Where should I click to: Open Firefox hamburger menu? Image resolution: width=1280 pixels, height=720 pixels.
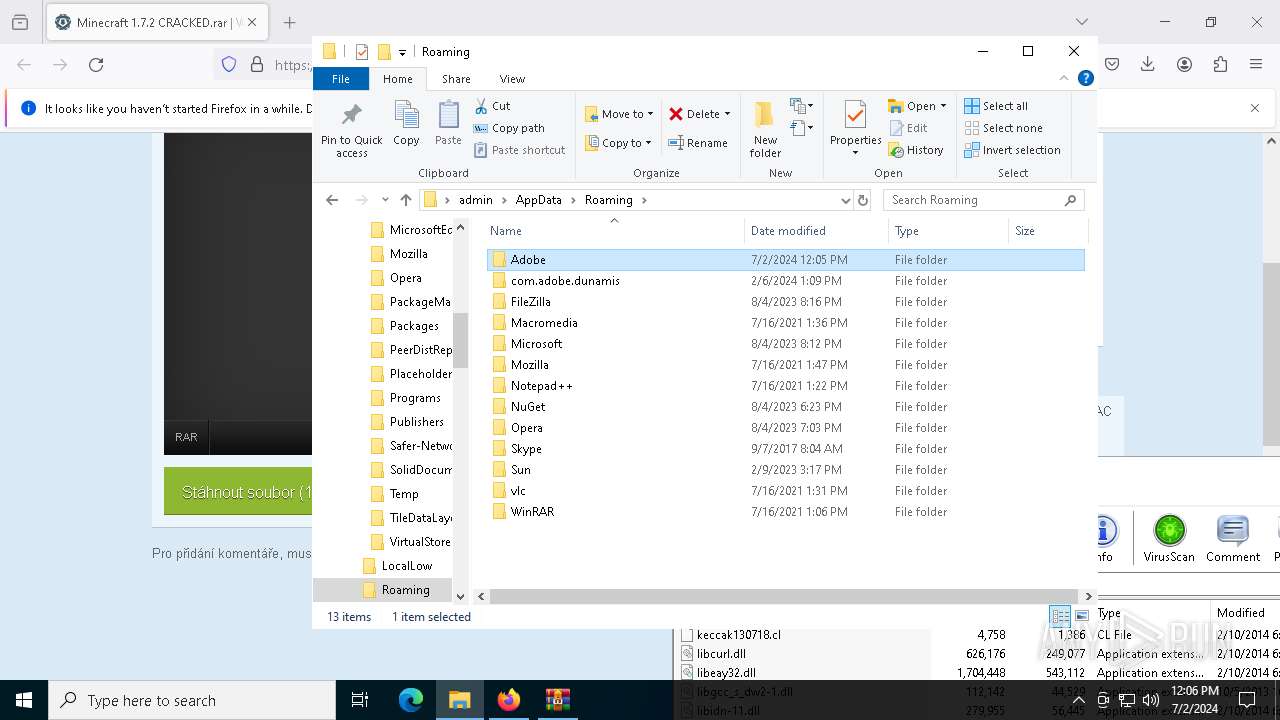click(1256, 64)
